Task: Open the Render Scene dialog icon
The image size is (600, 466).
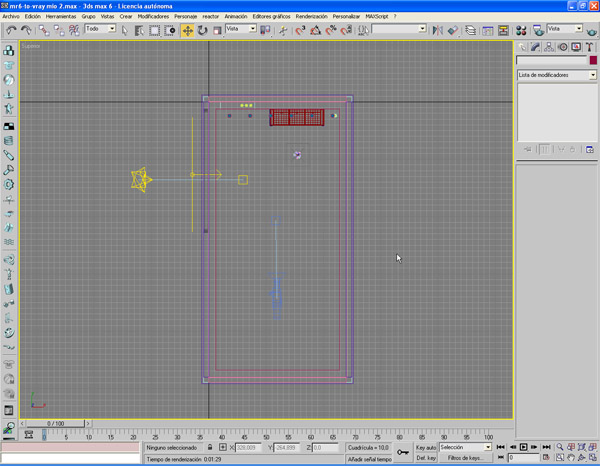Action: 538,30
